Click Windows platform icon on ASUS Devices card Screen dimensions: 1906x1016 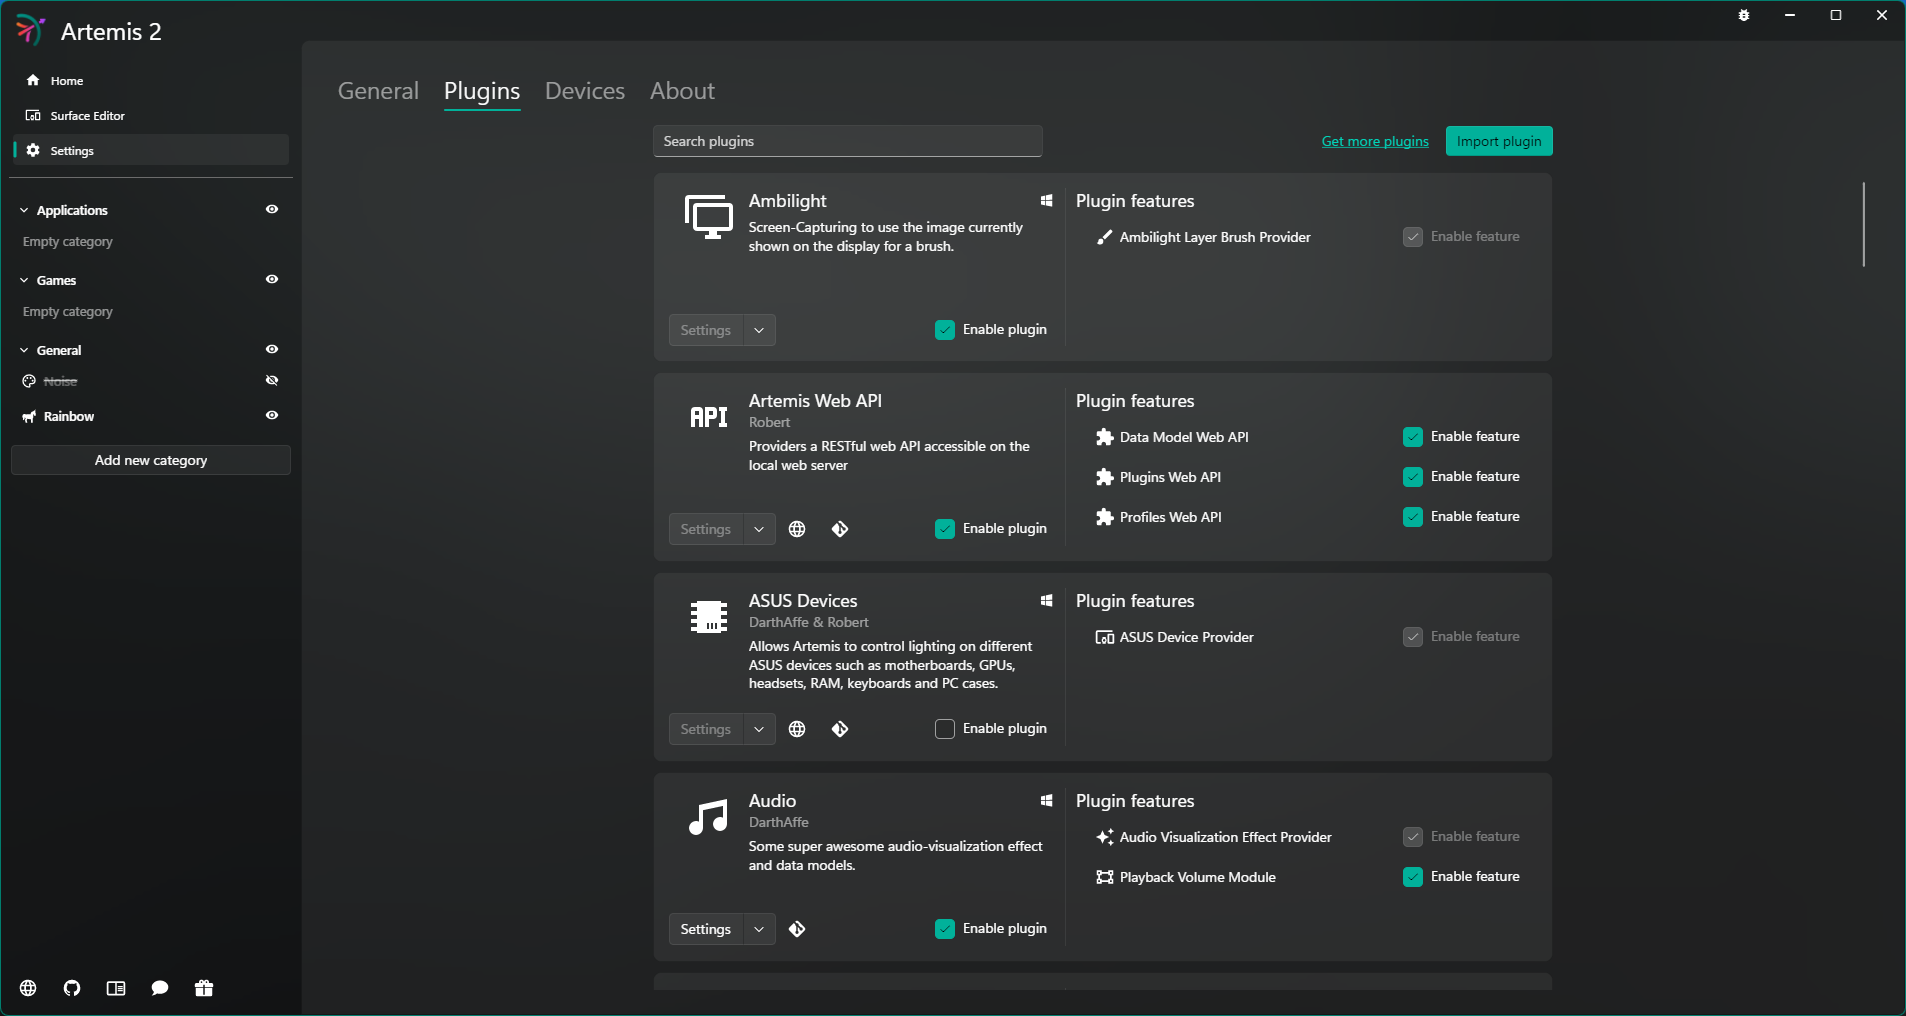1046,601
